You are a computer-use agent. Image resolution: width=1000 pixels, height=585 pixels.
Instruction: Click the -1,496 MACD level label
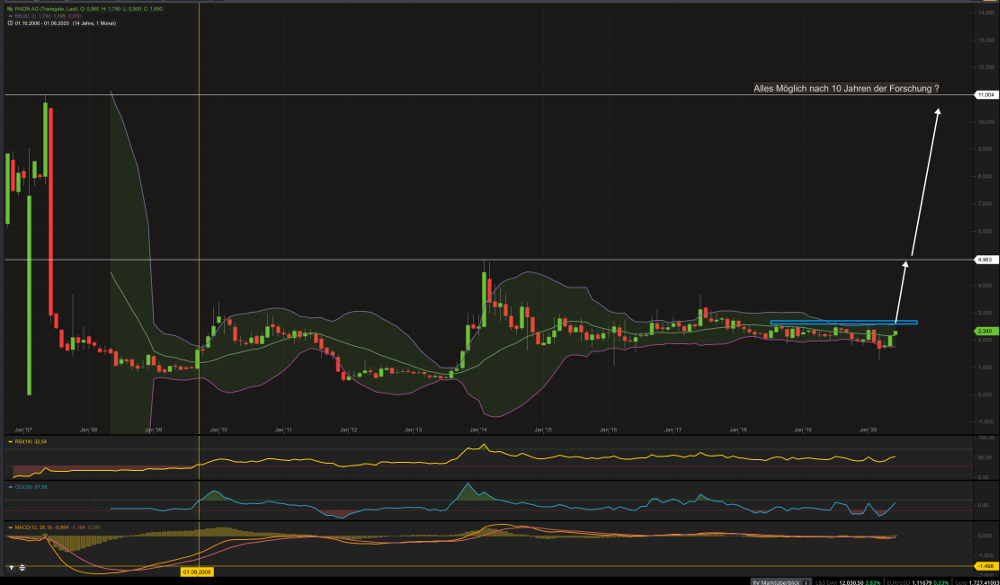point(985,566)
